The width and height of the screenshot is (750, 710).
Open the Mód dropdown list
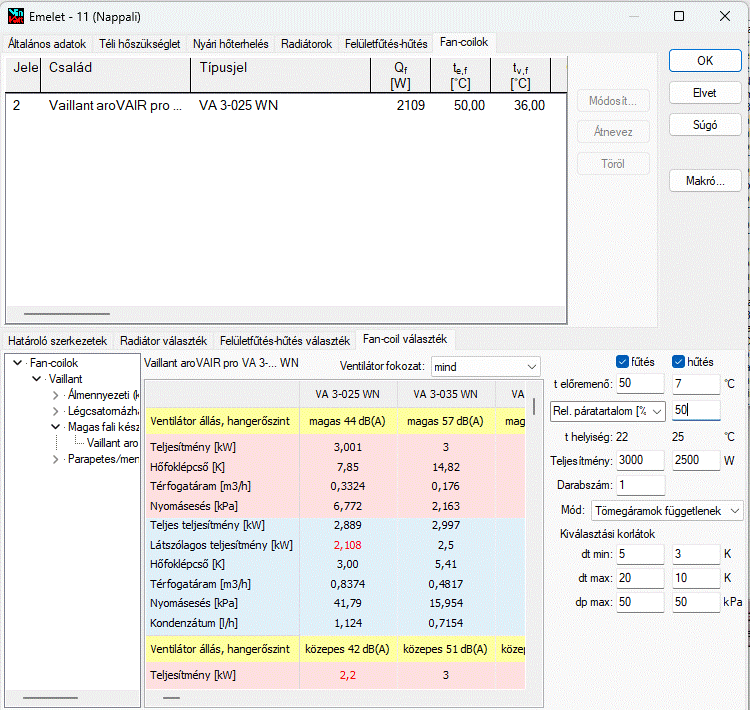667,511
